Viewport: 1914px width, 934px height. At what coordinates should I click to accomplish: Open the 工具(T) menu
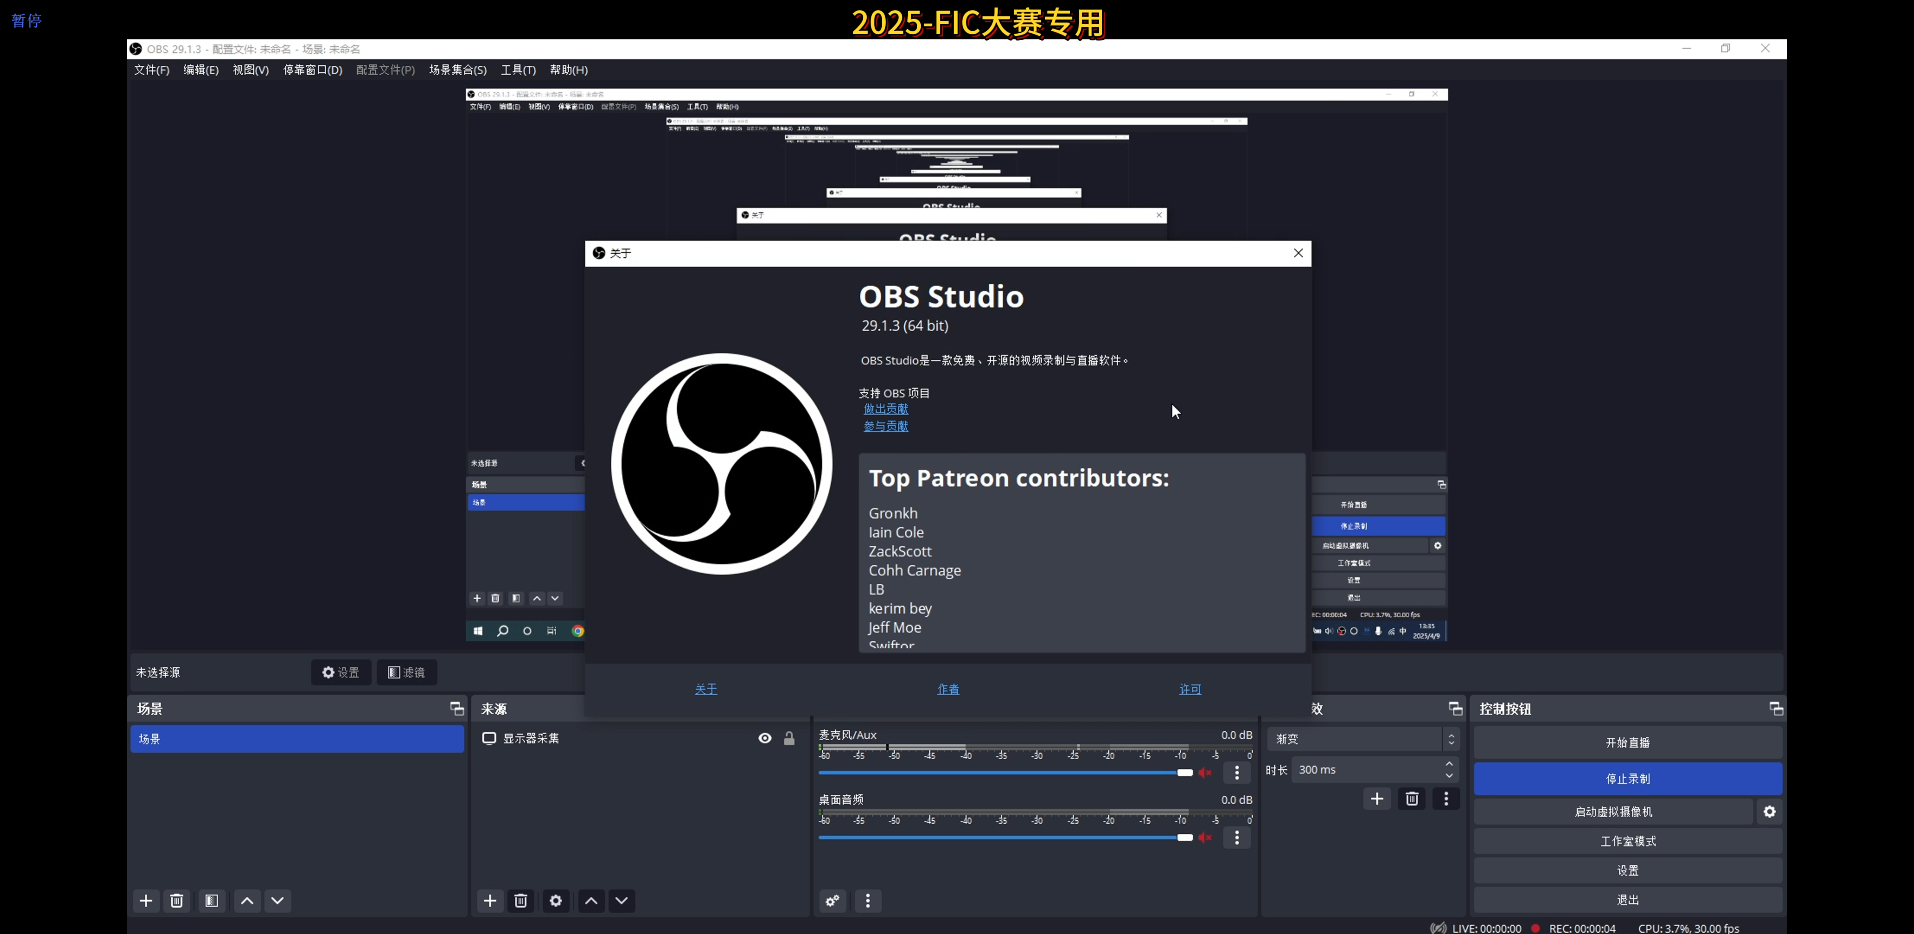518,70
